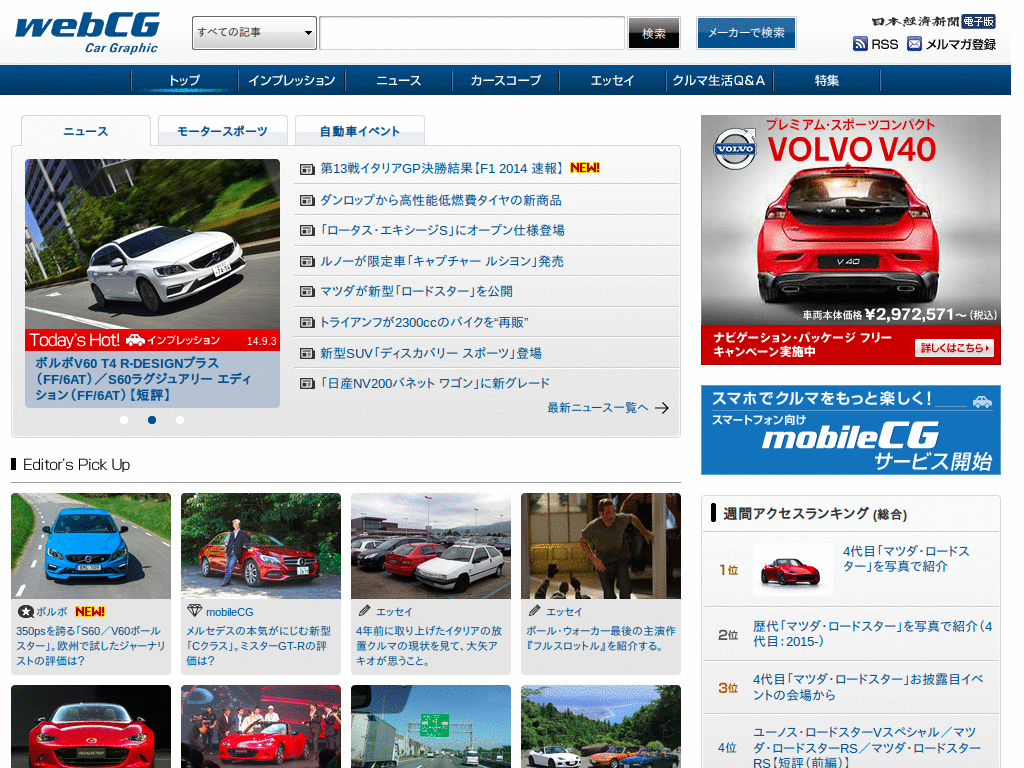Click the car icon in Today's Hot banner
The image size is (1024, 768).
point(135,340)
